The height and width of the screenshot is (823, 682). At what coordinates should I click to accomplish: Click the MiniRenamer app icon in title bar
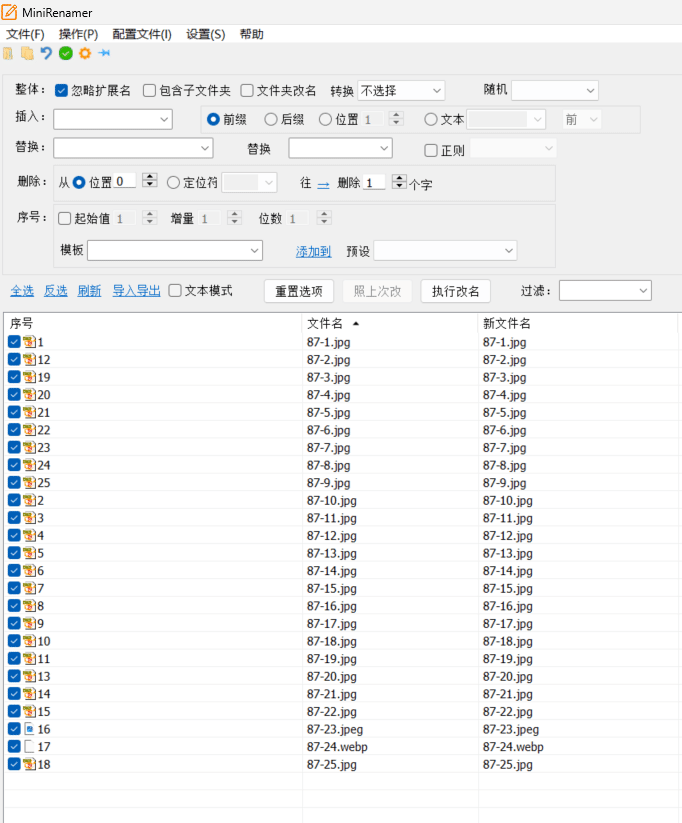[9, 12]
